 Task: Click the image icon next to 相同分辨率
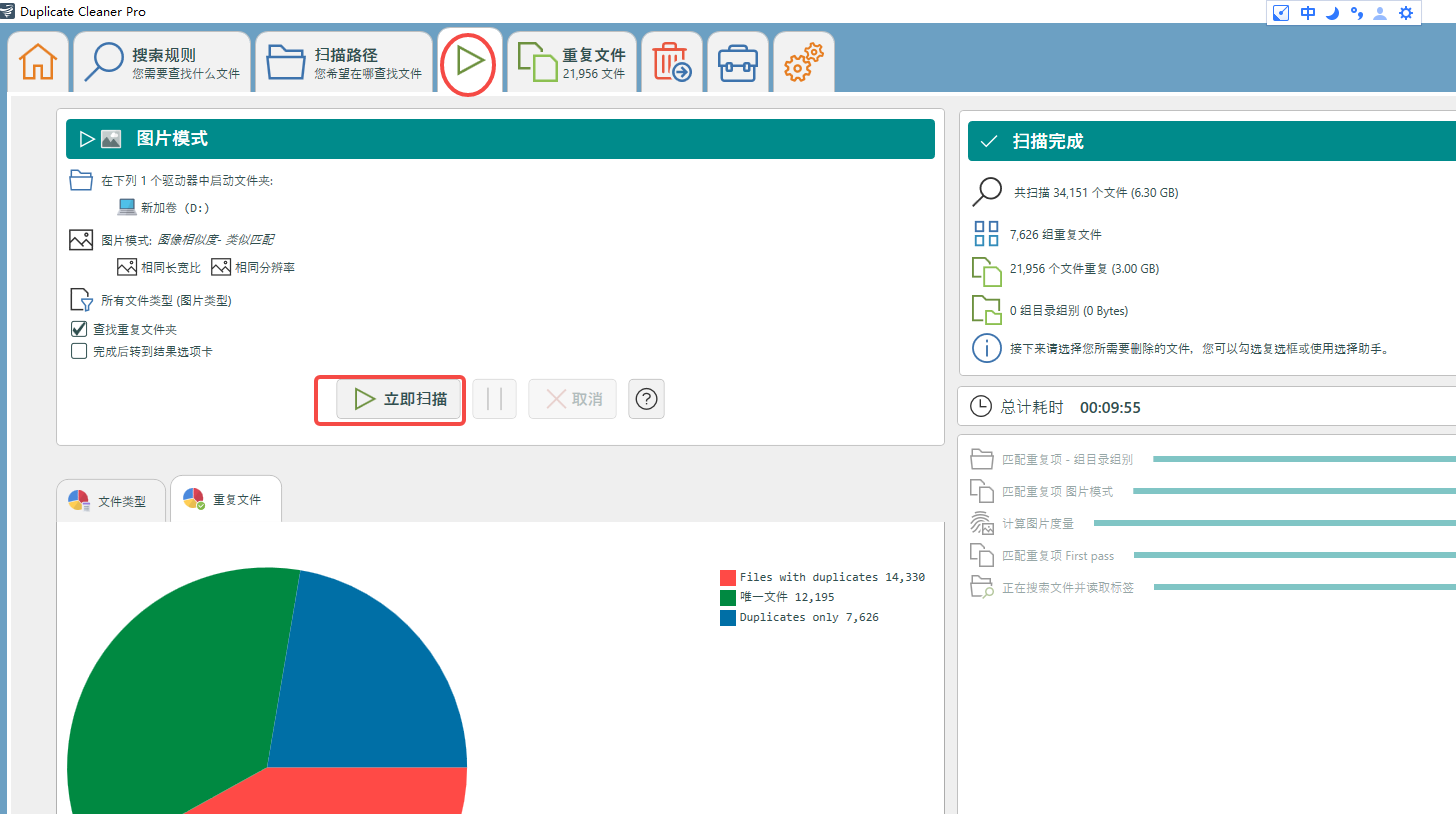221,267
